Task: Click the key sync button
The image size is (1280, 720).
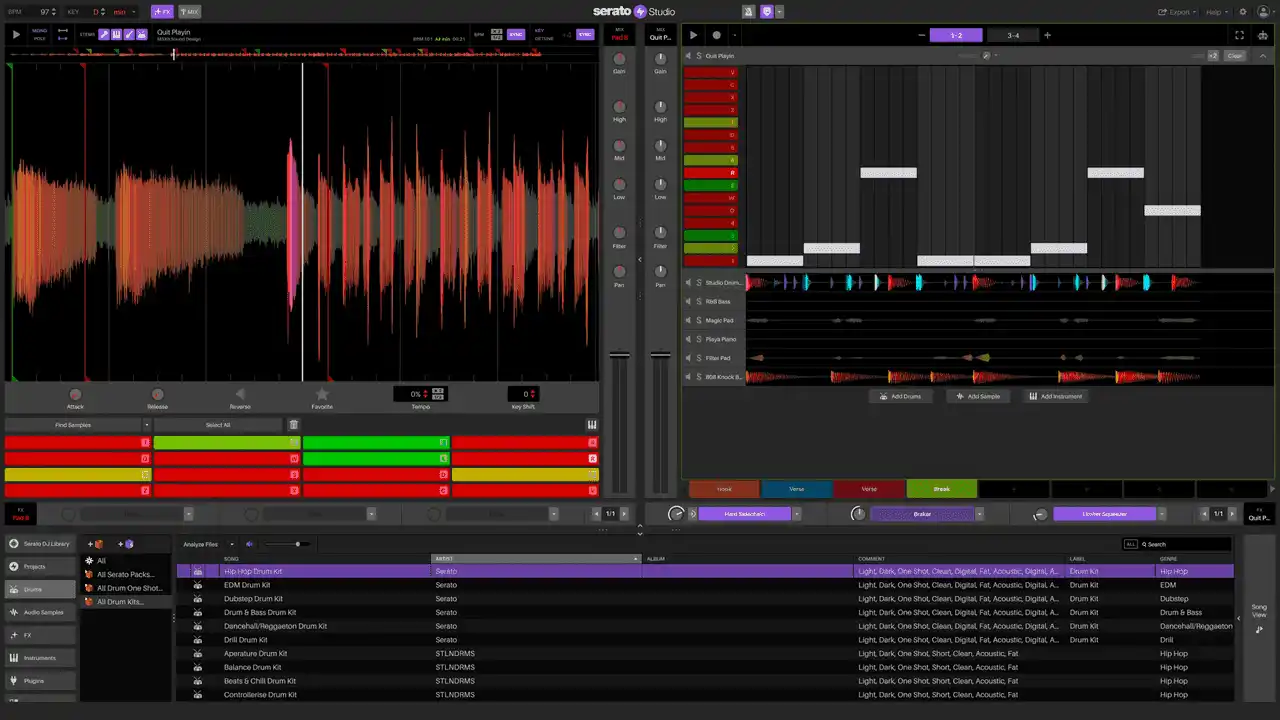Action: pyautogui.click(x=585, y=34)
